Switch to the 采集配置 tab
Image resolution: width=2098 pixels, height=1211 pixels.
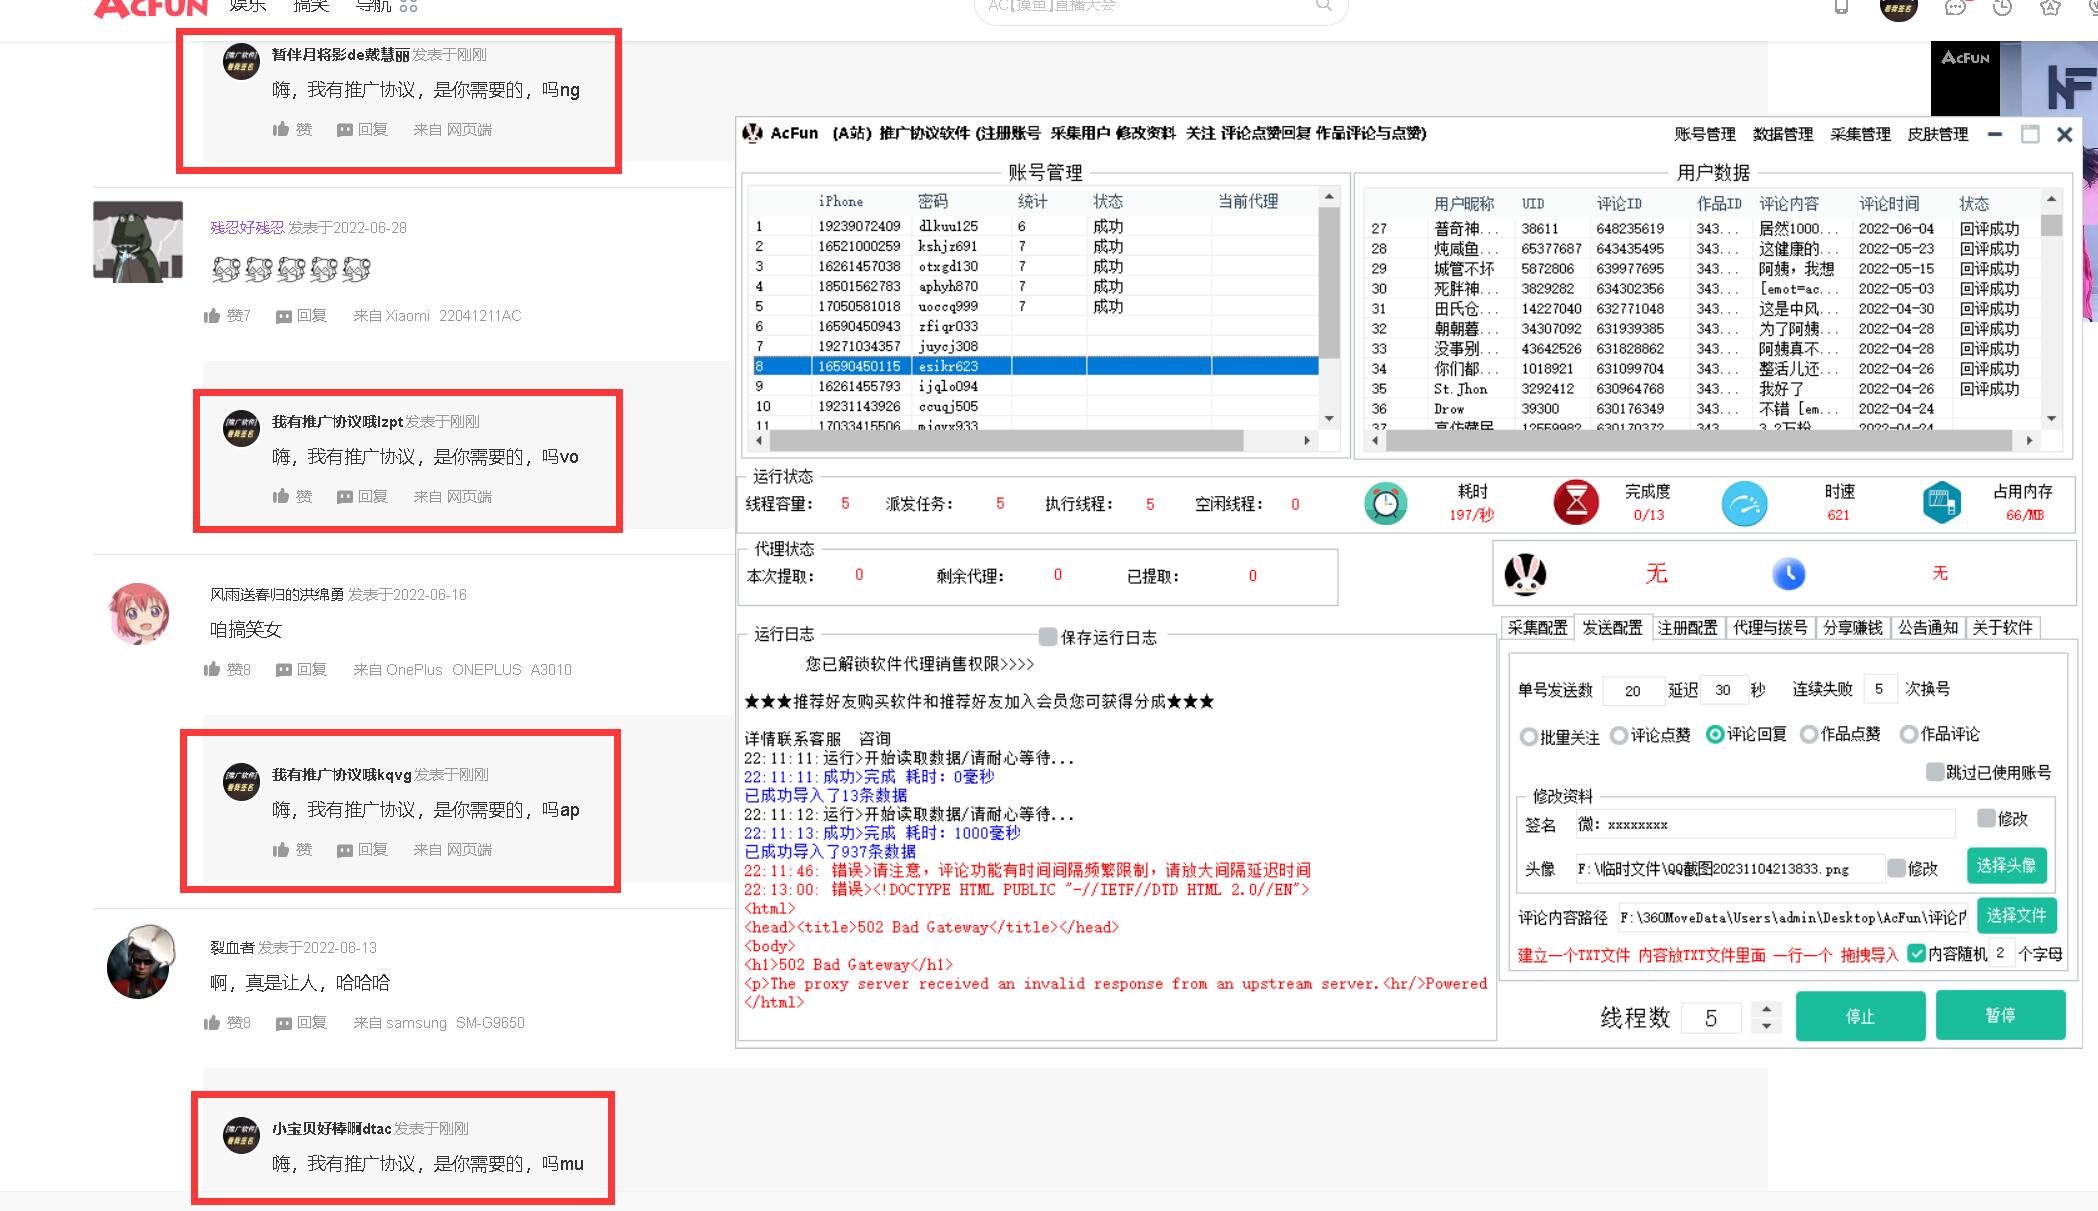tap(1537, 628)
